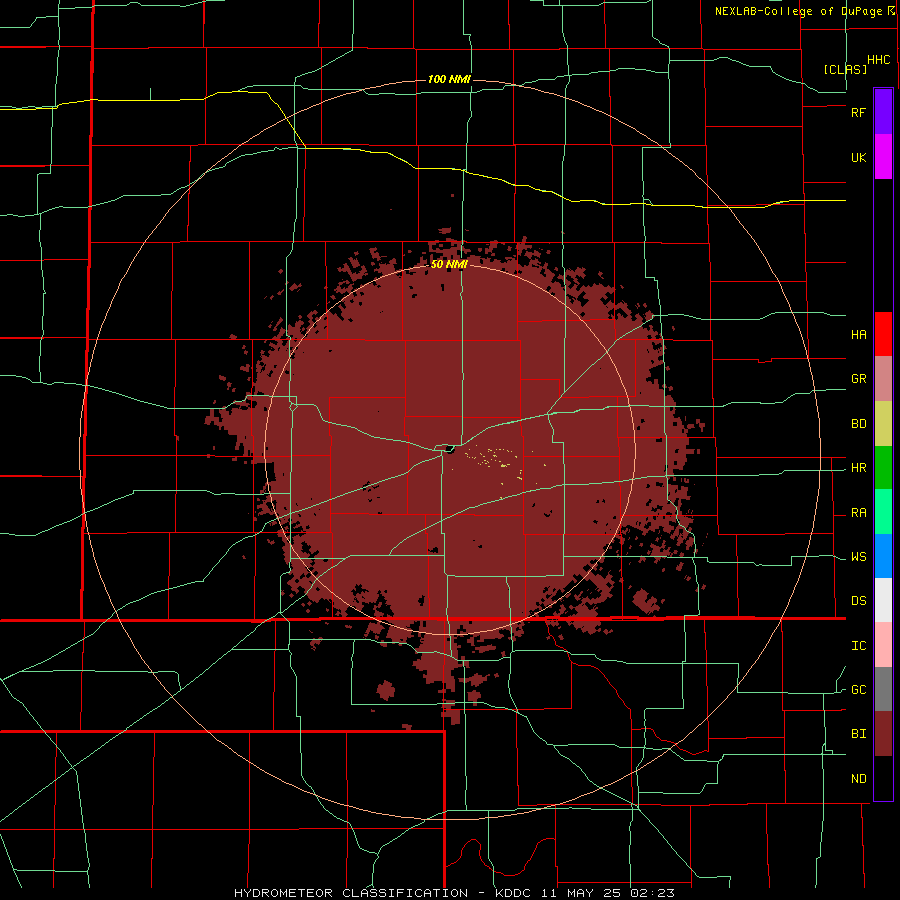Click the black ND legend swatch

click(883, 778)
